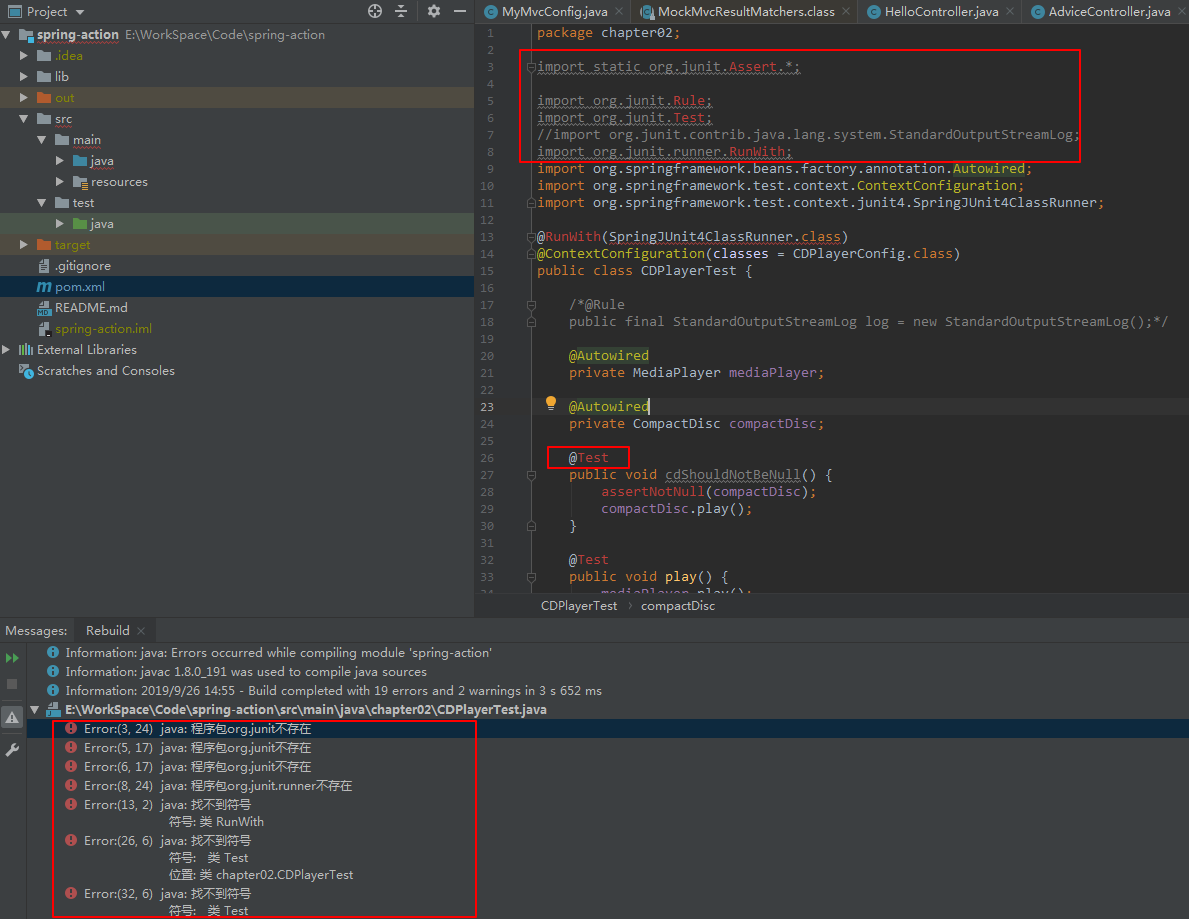Toggle fold marker beside import static line
Viewport: 1189px width, 919px height.
coord(530,67)
